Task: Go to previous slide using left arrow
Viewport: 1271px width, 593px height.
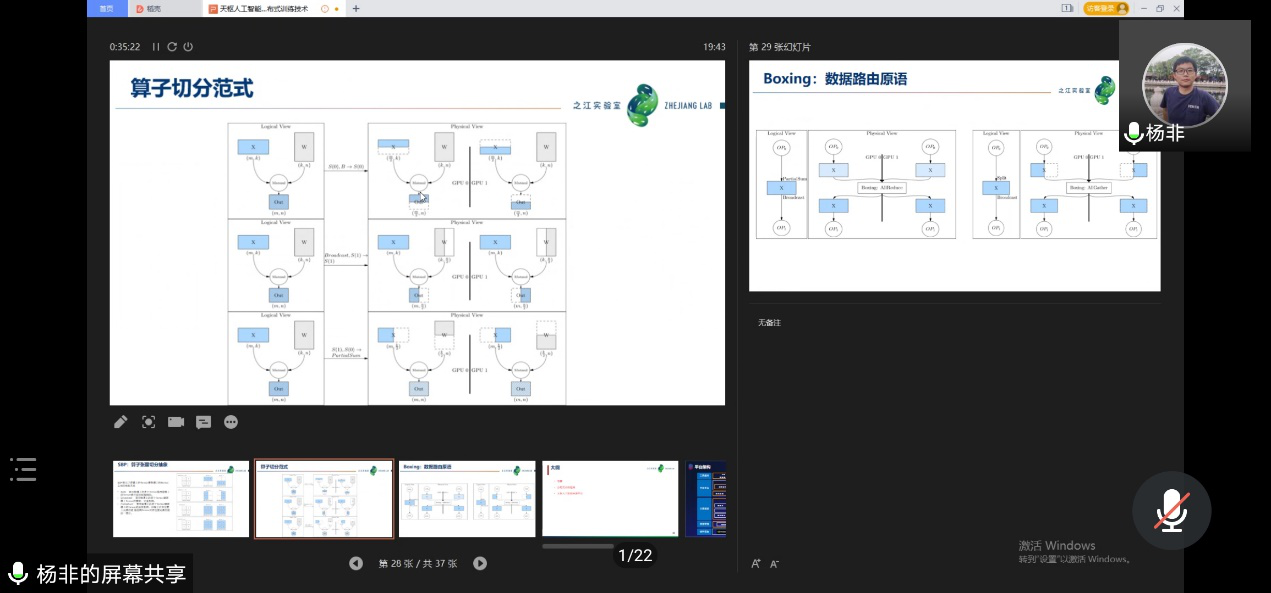Action: pos(356,563)
